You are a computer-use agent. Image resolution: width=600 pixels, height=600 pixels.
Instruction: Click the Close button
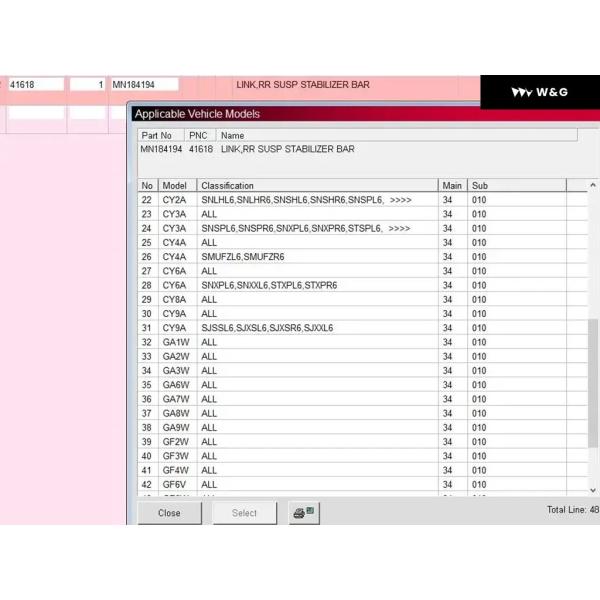point(169,513)
